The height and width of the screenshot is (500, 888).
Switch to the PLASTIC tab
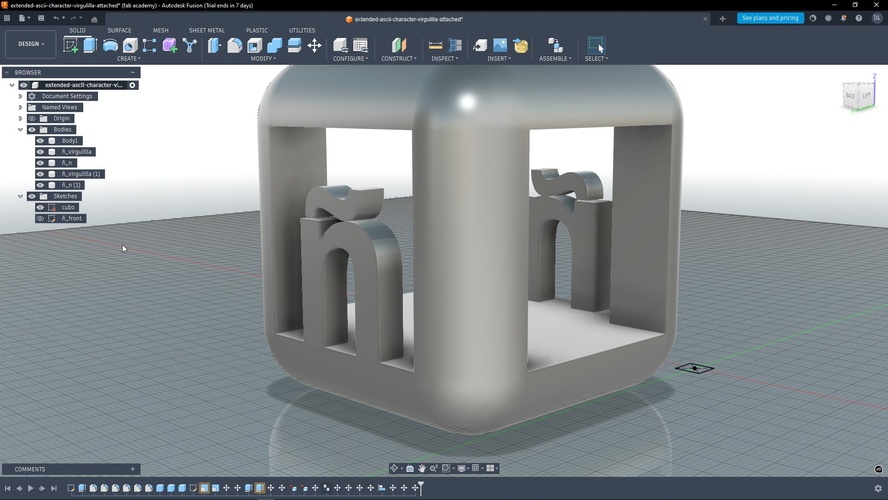click(x=257, y=30)
